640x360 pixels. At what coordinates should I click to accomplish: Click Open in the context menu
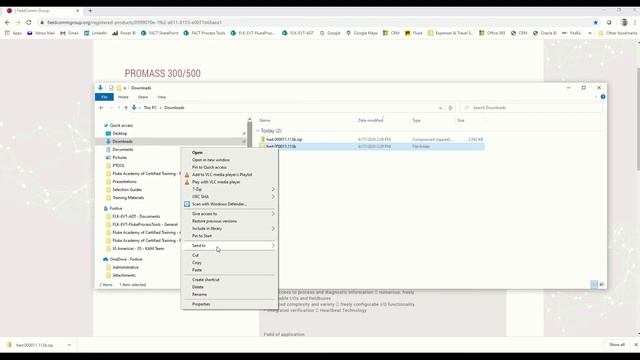[197, 153]
